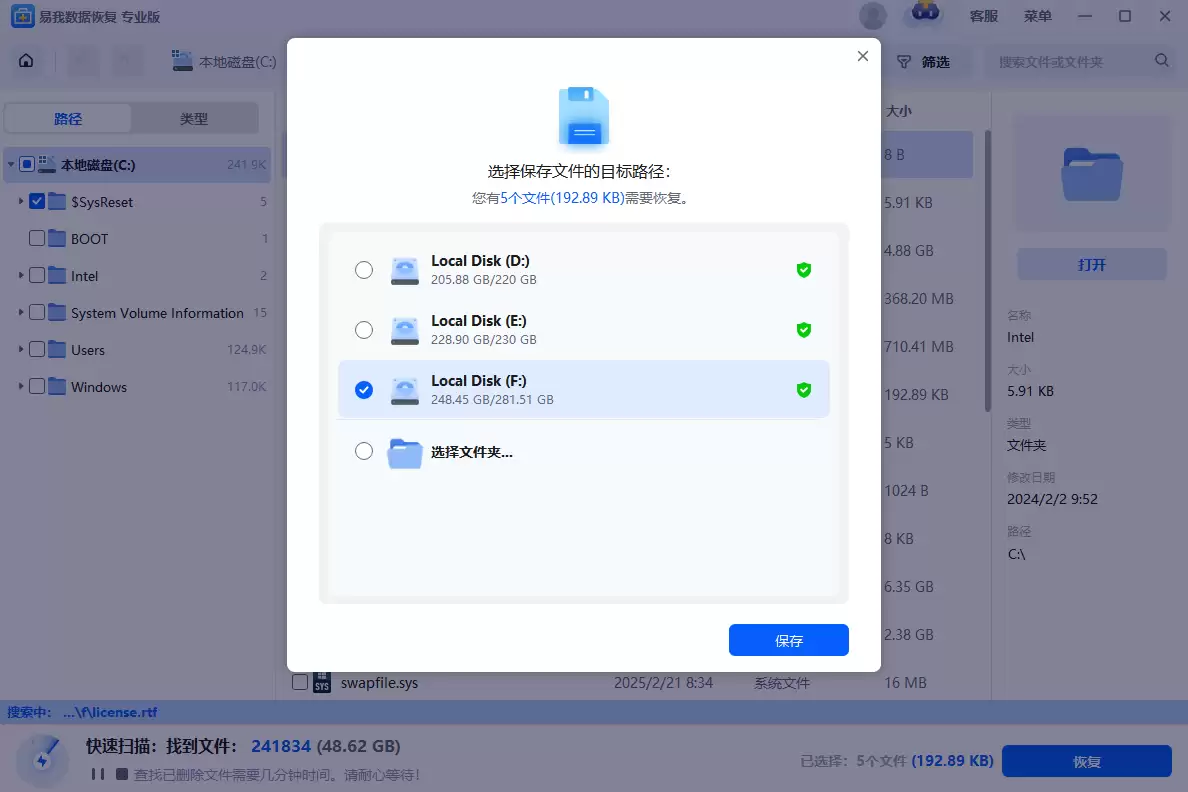Click the 保存 button
Screen dimensions: 1188x792
tap(788, 641)
